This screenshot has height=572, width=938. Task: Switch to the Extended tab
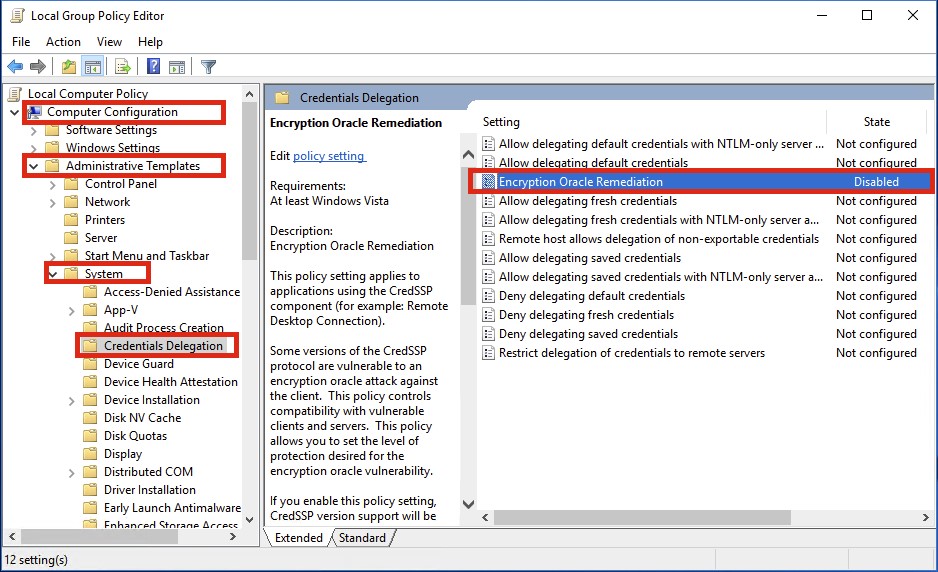pyautogui.click(x=299, y=538)
